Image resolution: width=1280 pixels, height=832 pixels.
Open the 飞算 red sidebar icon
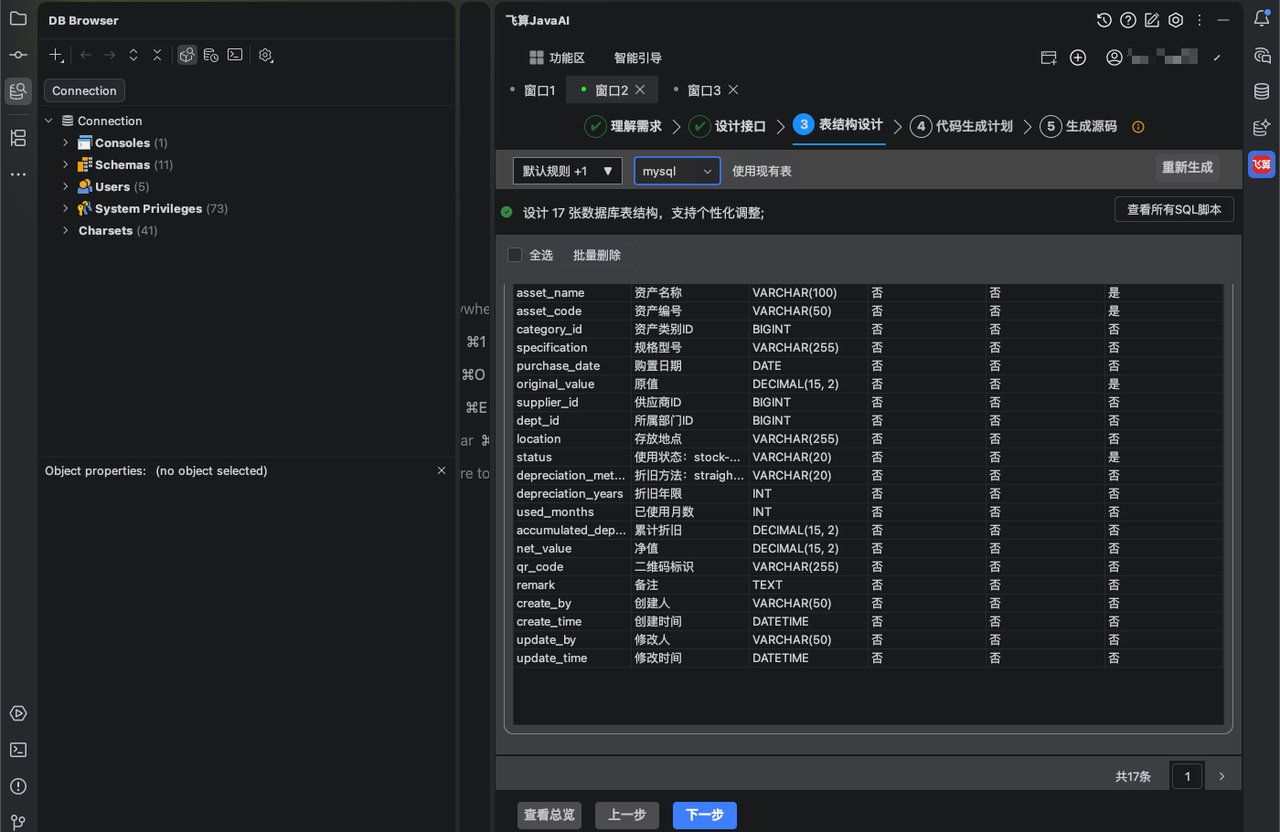pos(1262,164)
